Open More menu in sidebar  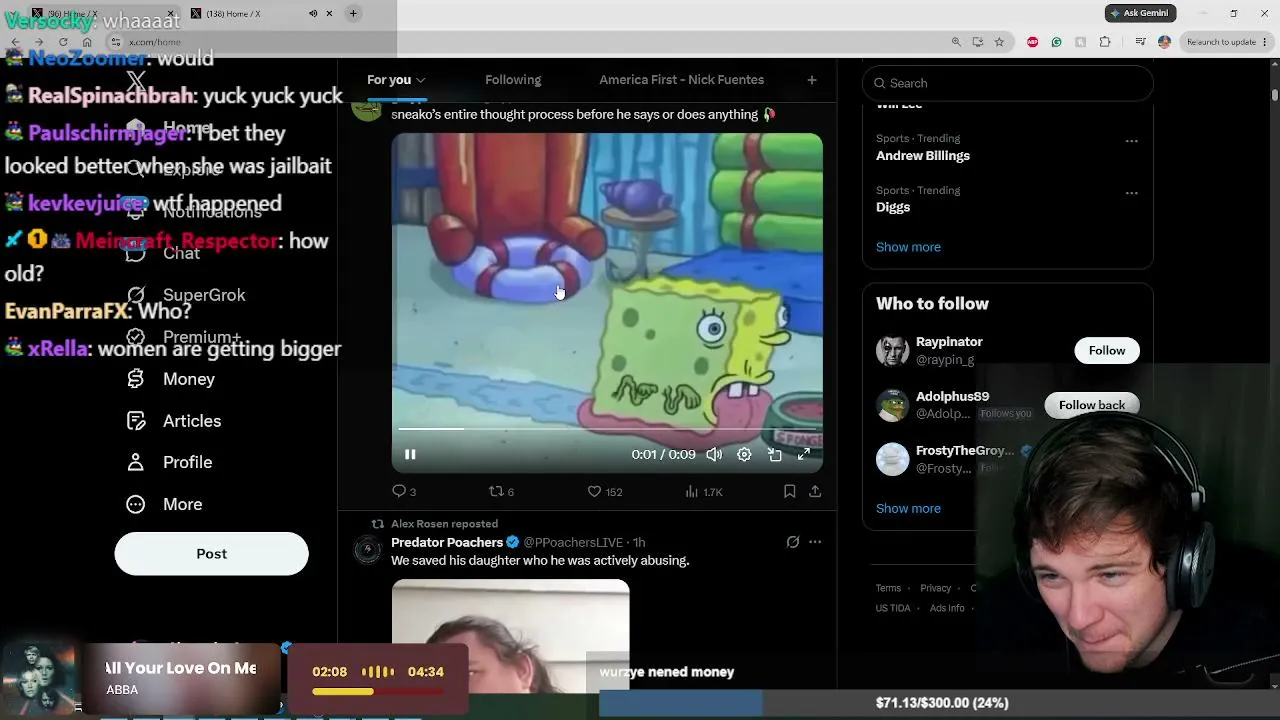[x=165, y=504]
